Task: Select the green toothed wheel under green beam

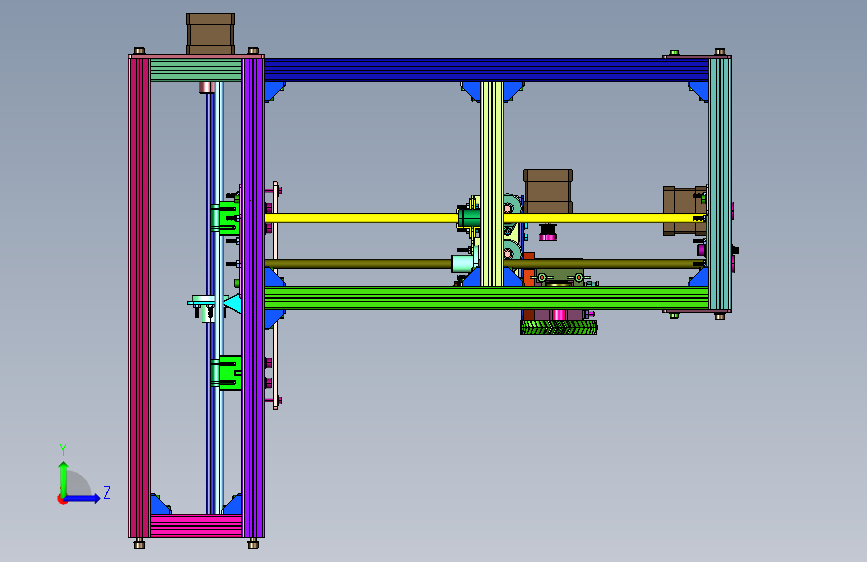Action: 558,327
